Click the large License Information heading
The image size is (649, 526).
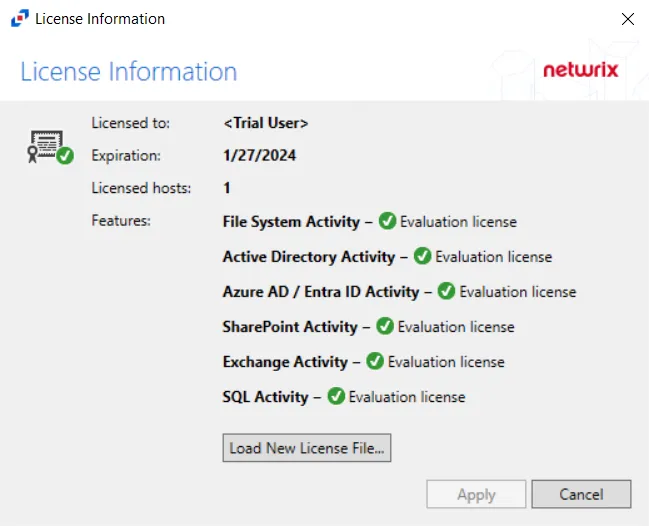[x=129, y=72]
